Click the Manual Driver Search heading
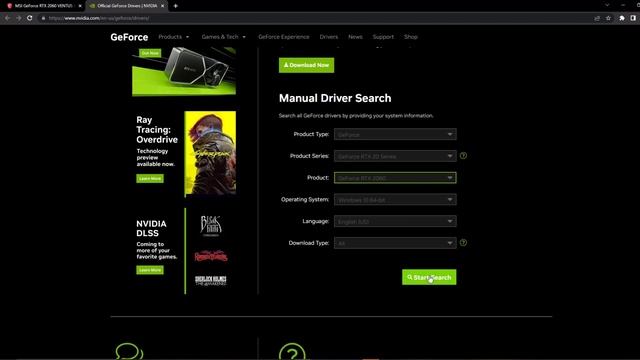Screen dimensions: 640x360 point(335,98)
